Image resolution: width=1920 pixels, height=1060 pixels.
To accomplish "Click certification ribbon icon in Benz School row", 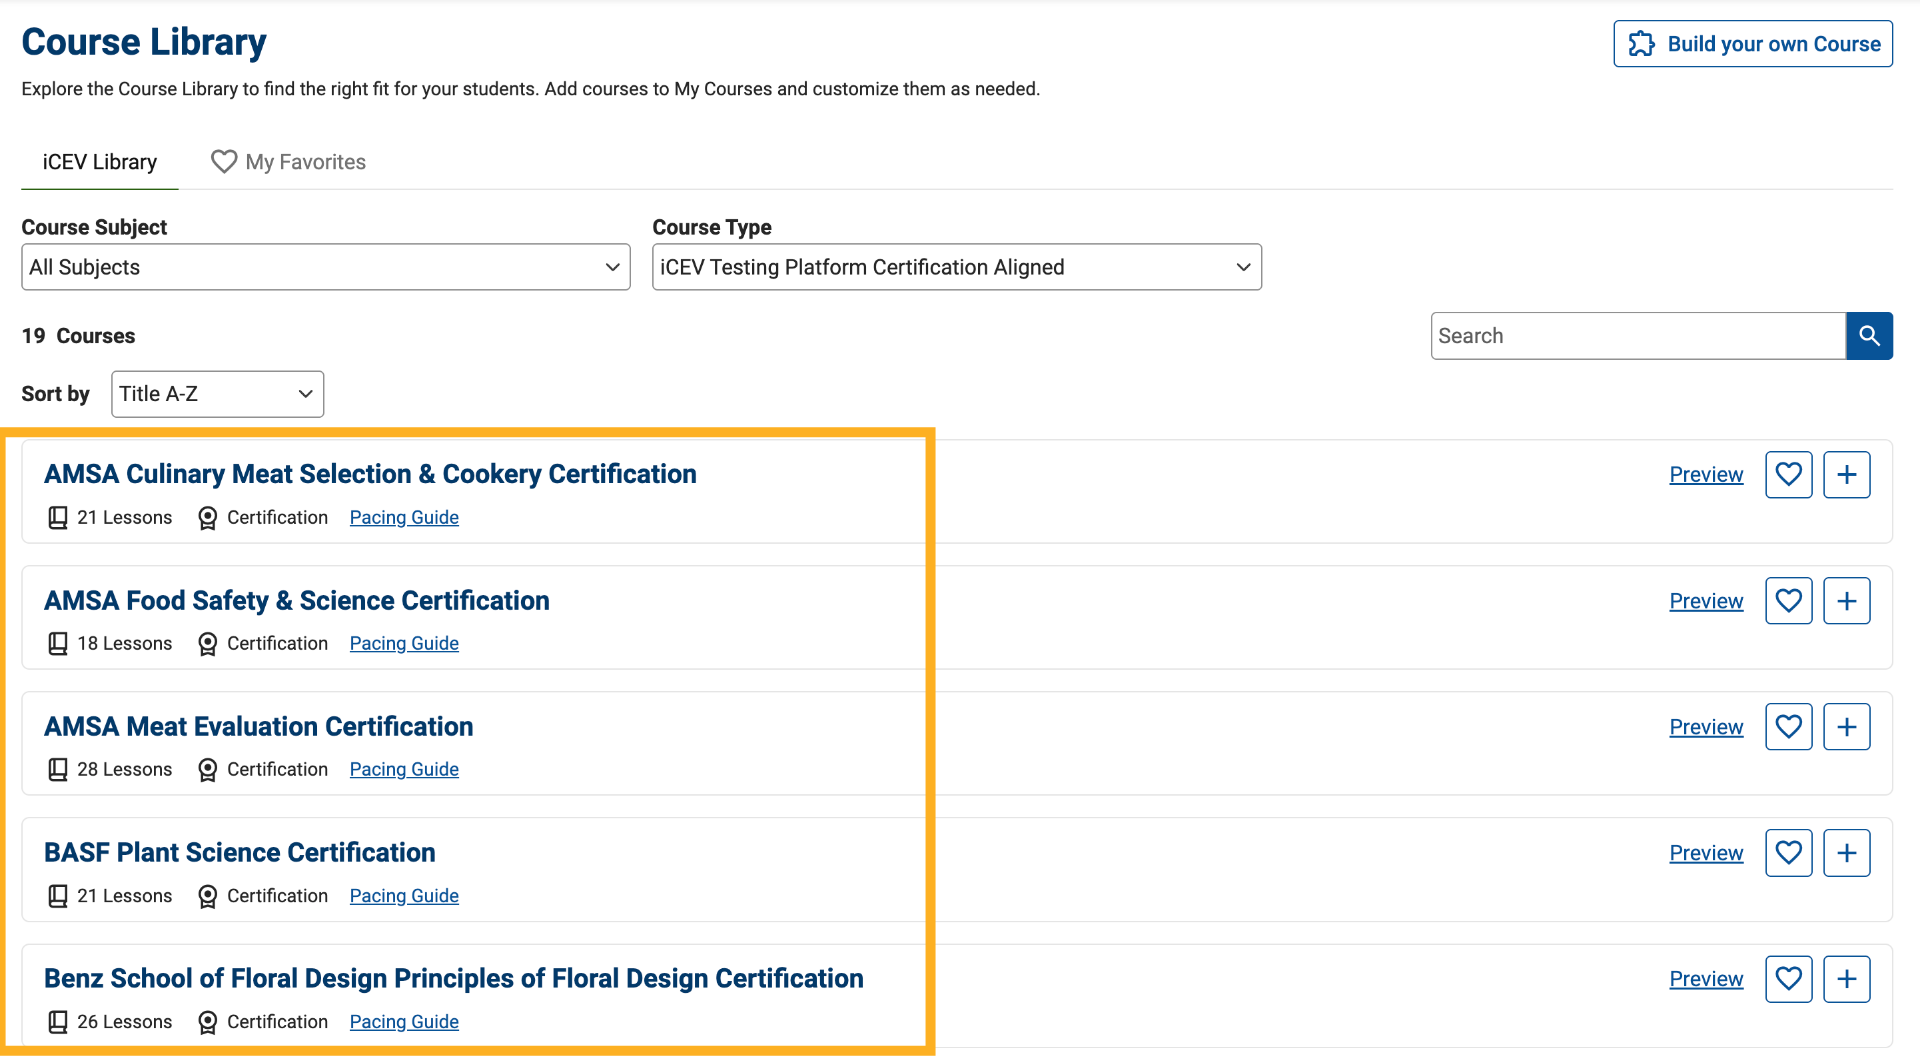I will point(207,1022).
